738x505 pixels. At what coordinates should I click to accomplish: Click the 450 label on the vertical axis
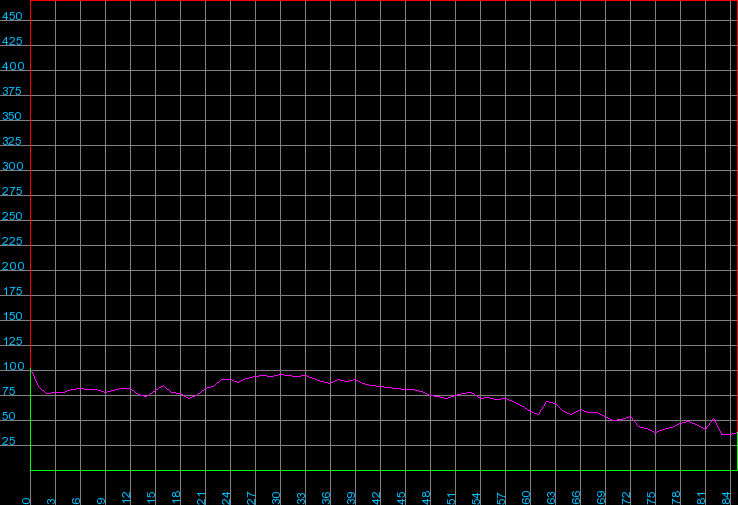click(12, 16)
